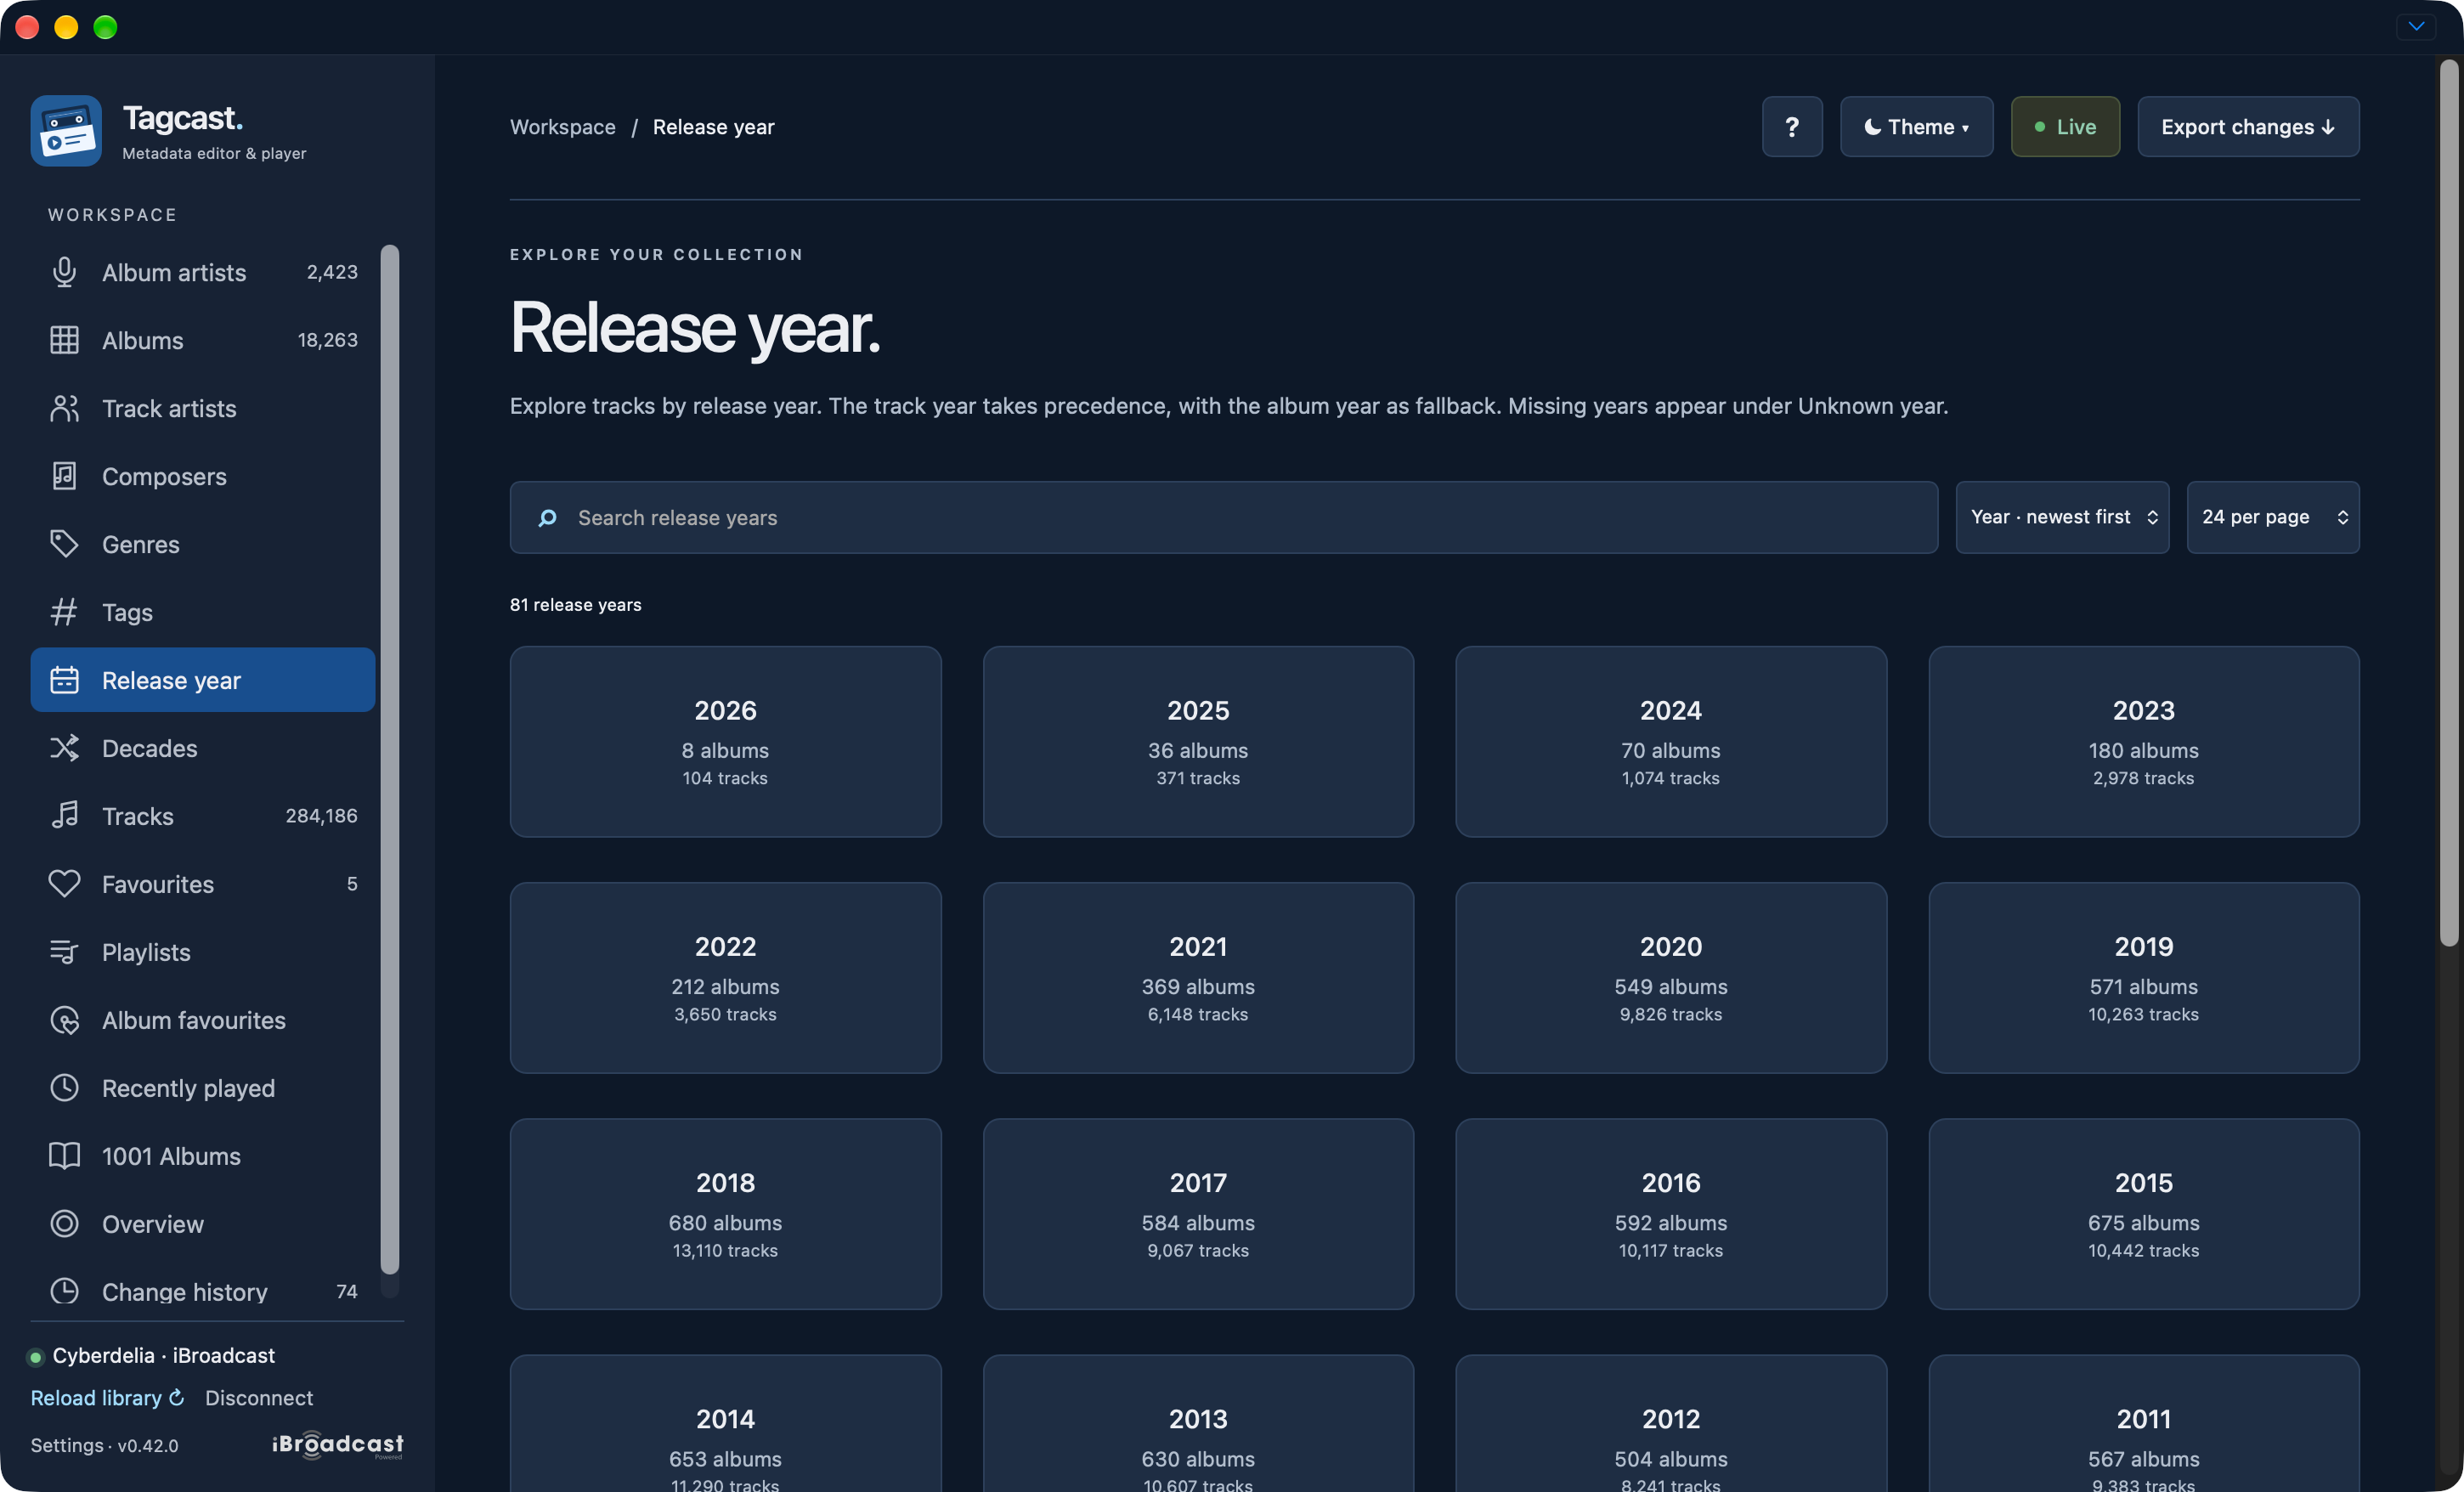Go to Decades in the sidebar
The image size is (2464, 1492).
(x=203, y=748)
